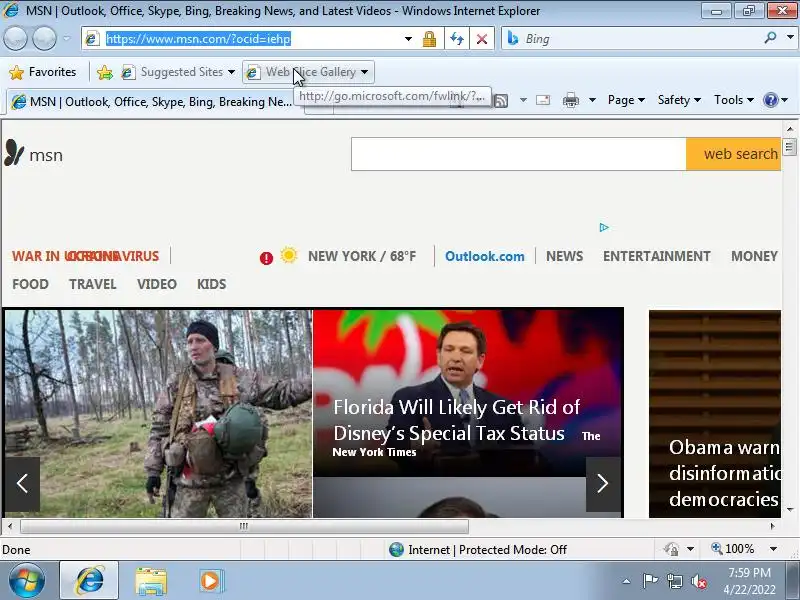Click the security lock icon in address bar
Image resolution: width=800 pixels, height=600 pixels.
pyautogui.click(x=429, y=39)
